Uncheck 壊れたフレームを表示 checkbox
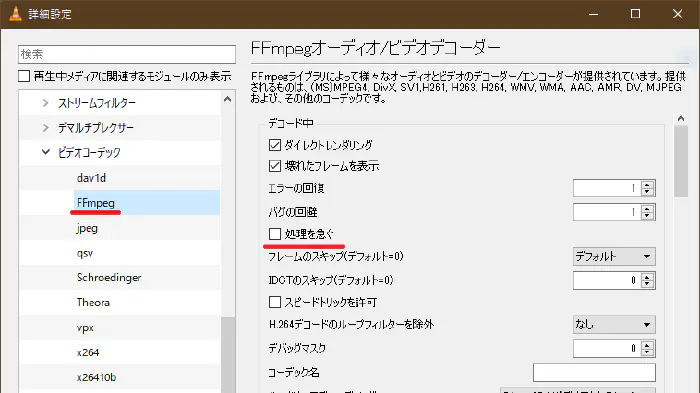 tap(275, 166)
